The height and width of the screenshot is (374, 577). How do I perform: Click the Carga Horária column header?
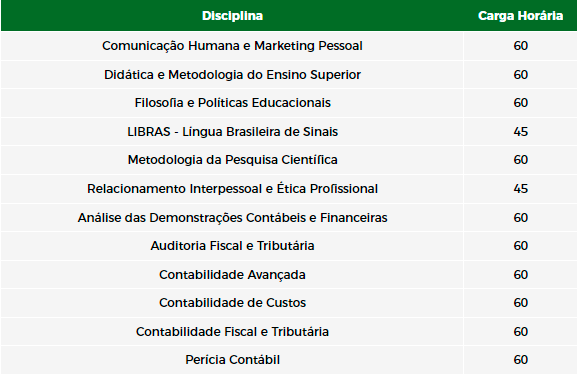point(520,16)
